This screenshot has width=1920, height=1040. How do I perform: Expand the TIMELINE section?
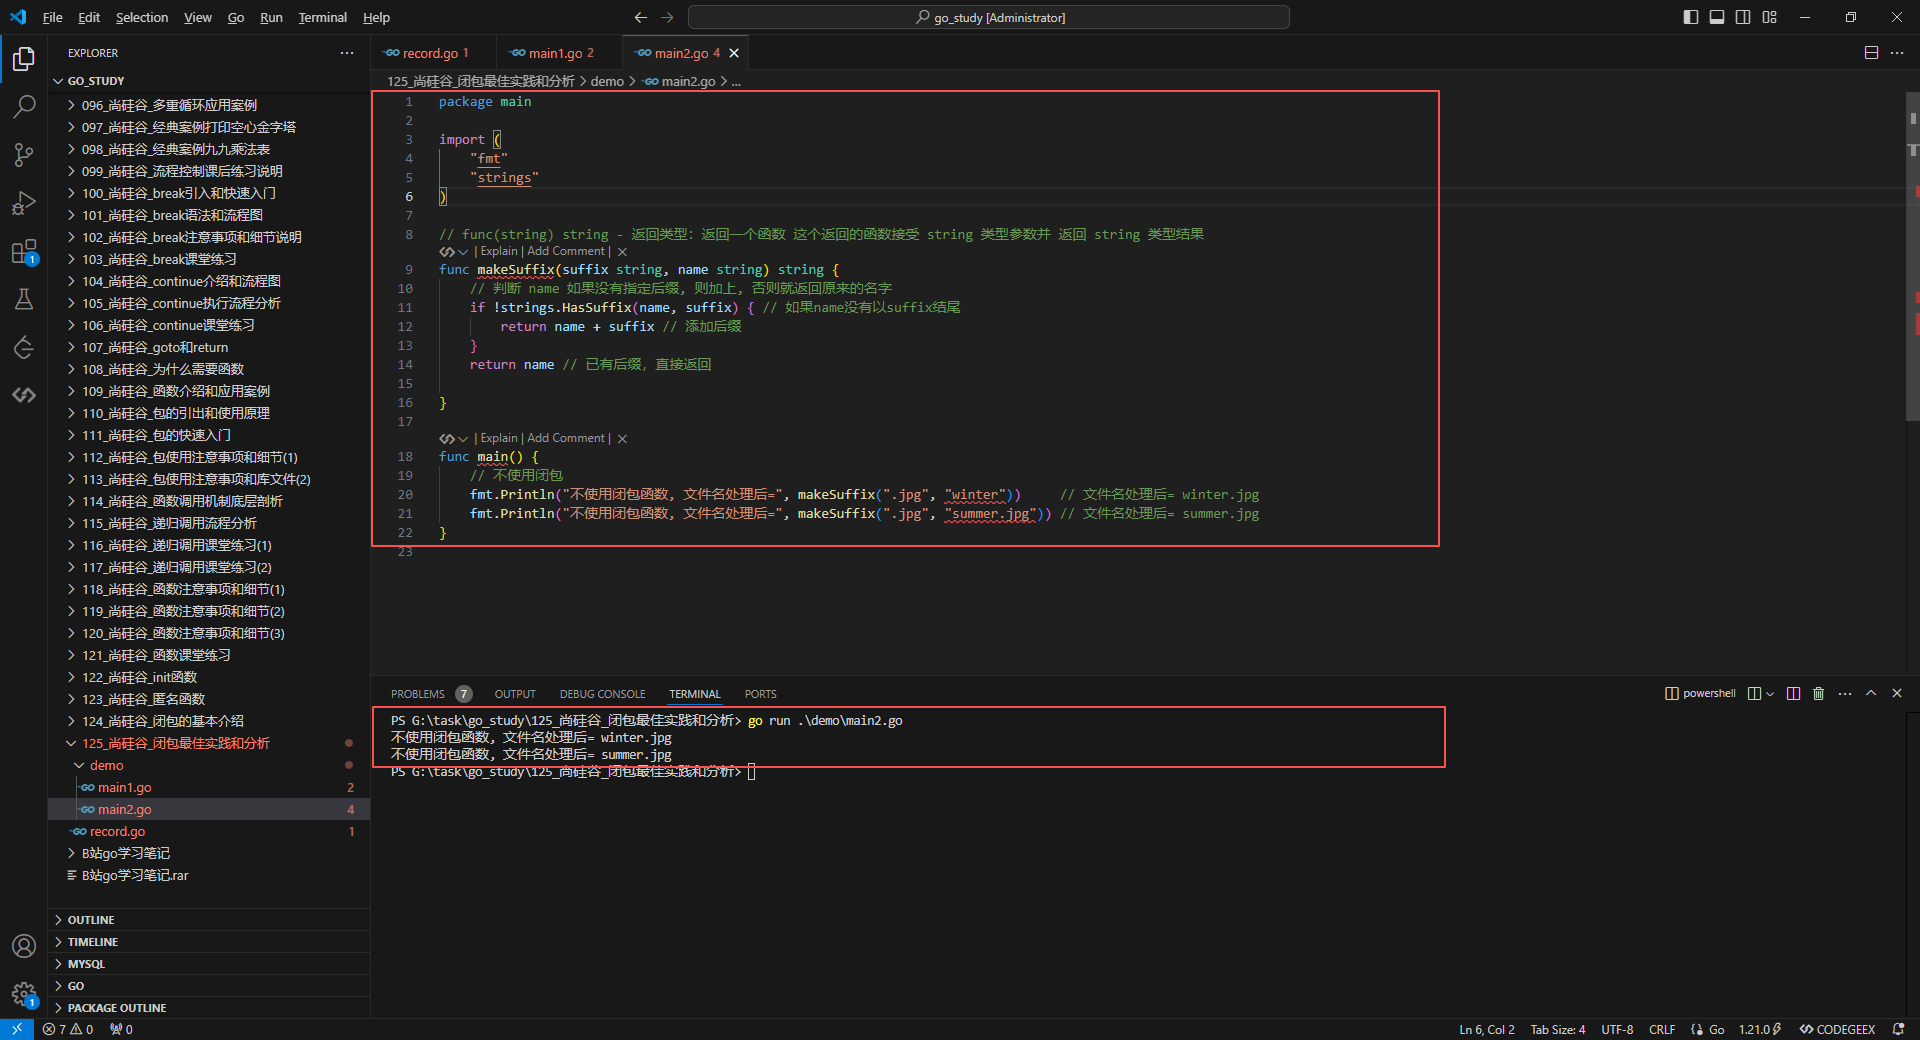(x=210, y=942)
